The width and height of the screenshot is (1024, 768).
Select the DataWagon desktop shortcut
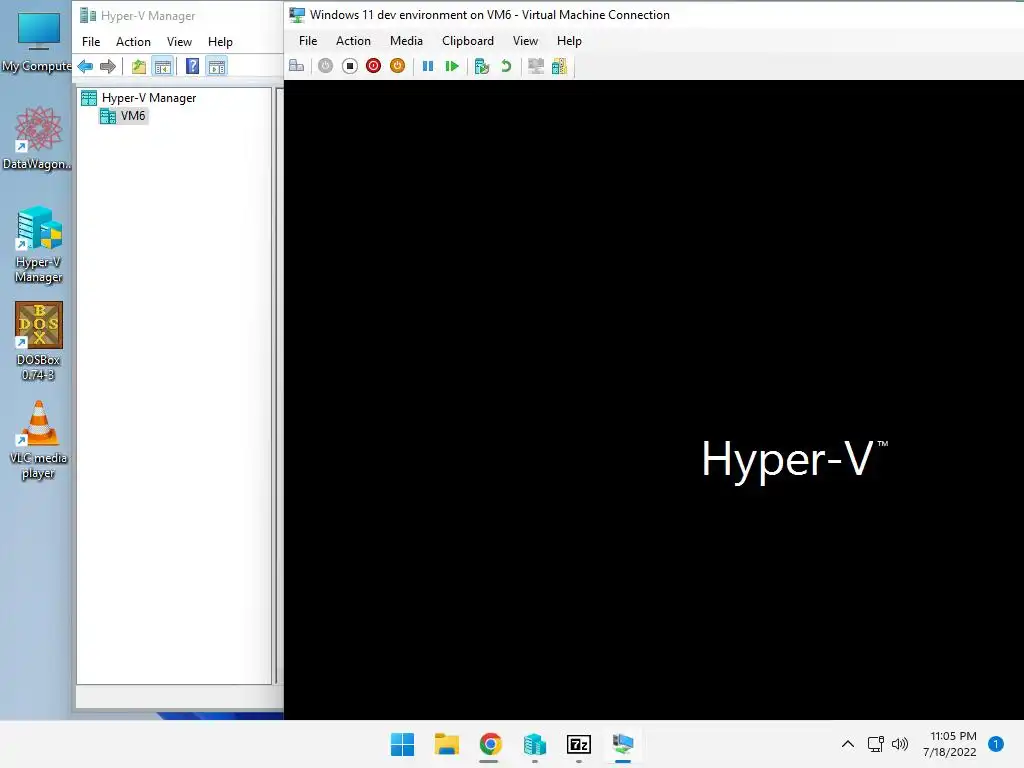point(37,138)
